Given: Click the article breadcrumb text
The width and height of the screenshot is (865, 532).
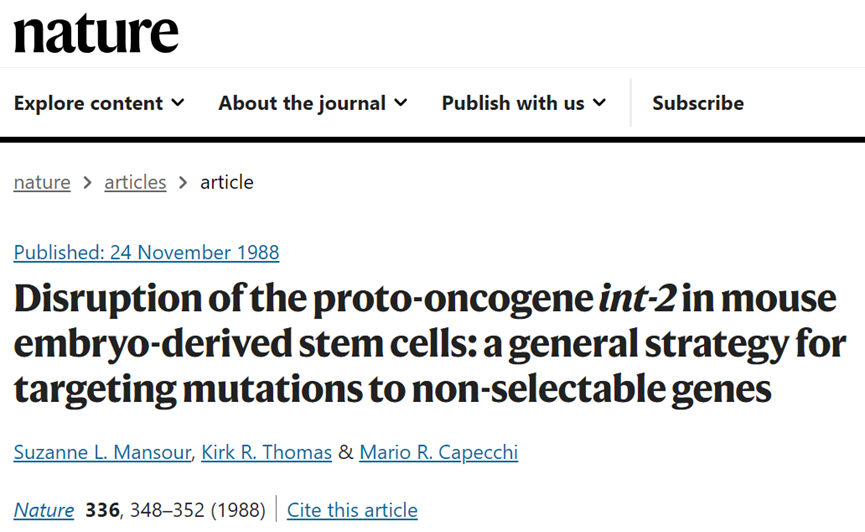Looking at the screenshot, I should pyautogui.click(x=227, y=182).
